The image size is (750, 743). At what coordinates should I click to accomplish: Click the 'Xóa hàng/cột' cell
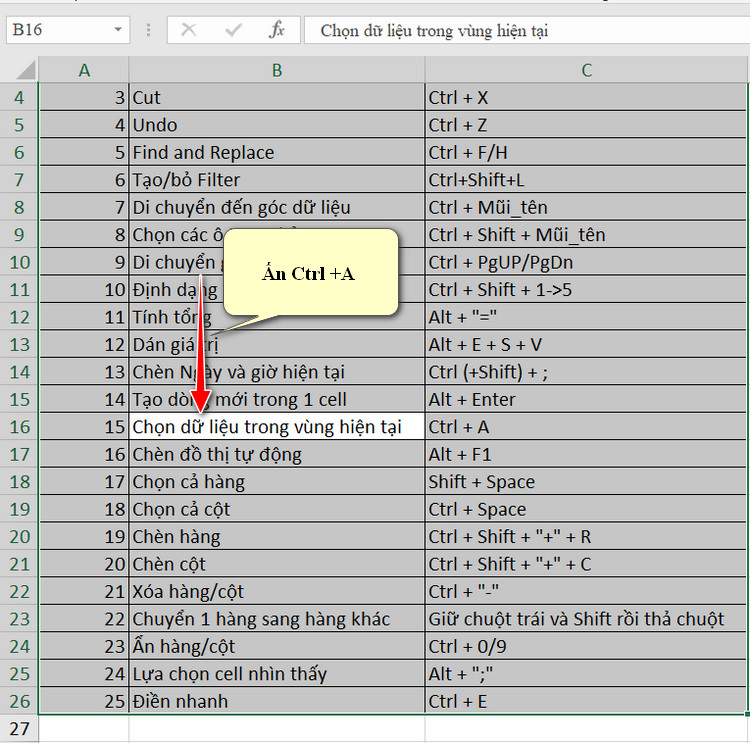click(276, 591)
